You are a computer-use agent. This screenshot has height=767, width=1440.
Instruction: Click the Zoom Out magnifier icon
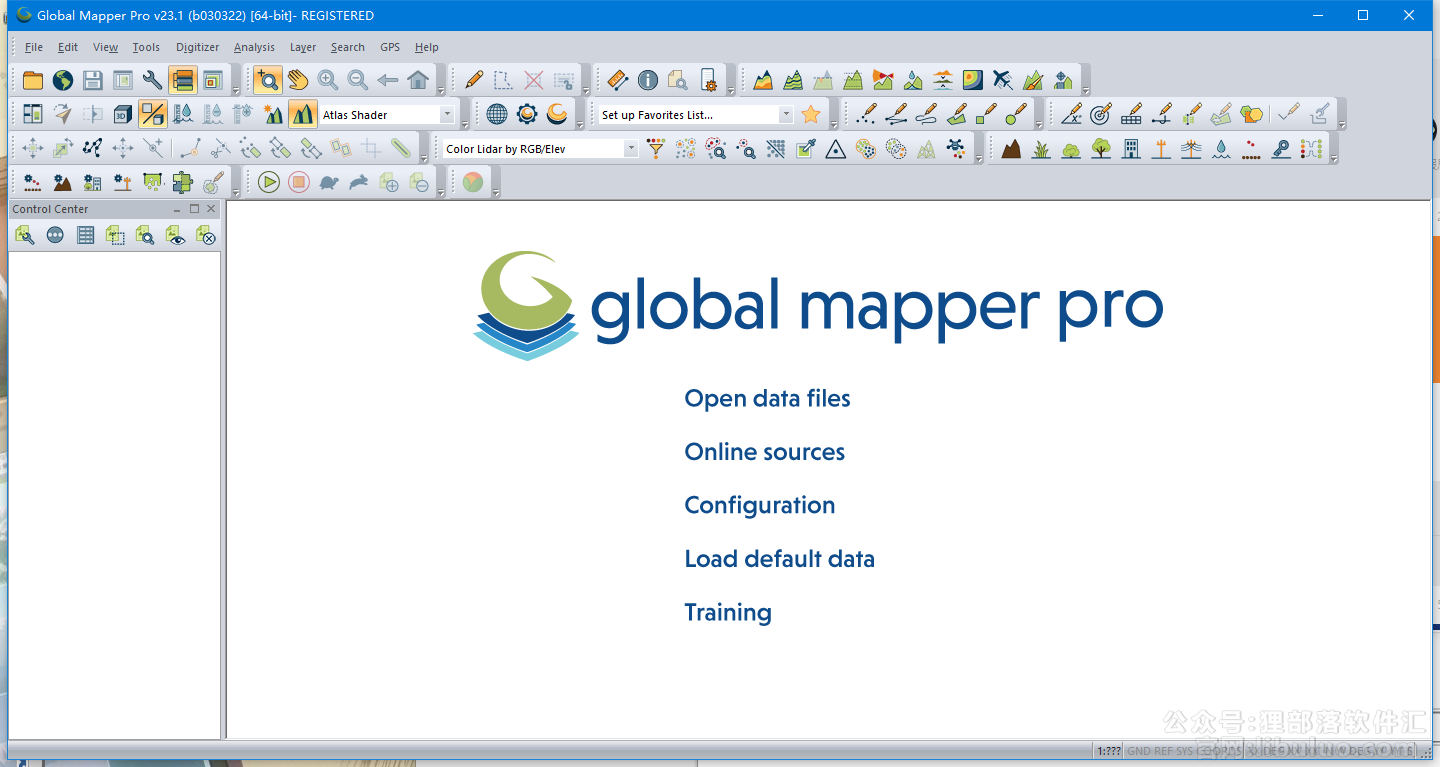coord(358,80)
